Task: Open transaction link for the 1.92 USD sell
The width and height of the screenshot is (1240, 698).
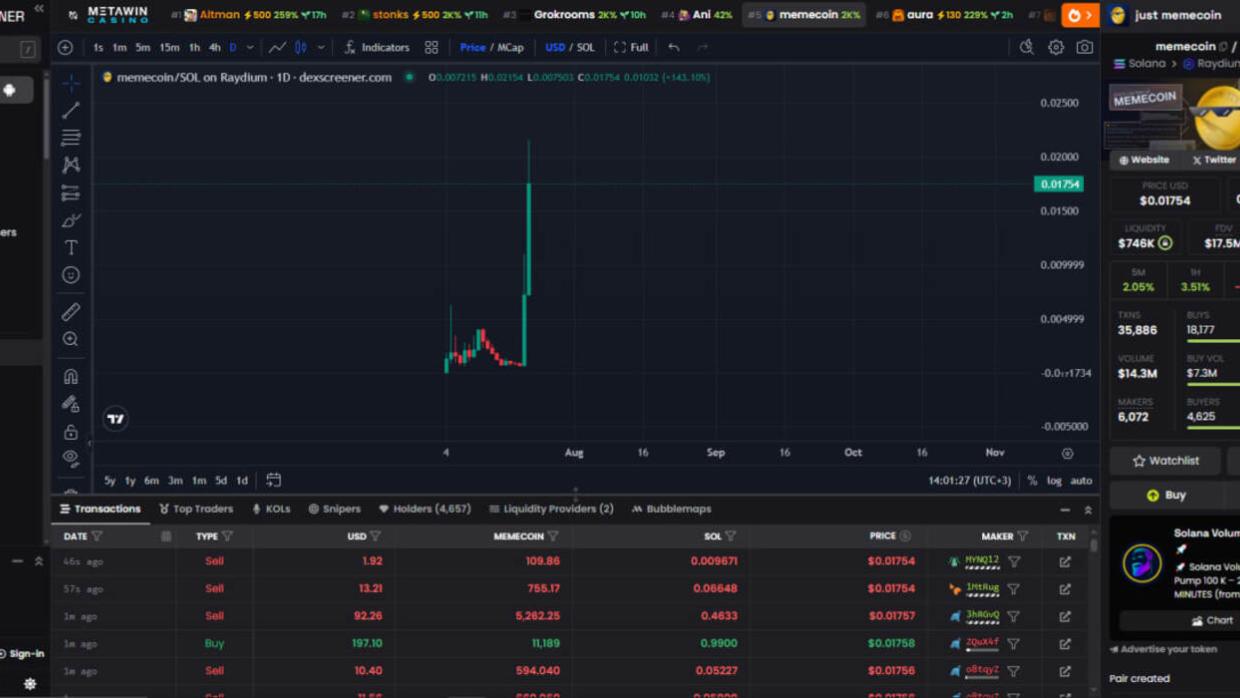Action: tap(1065, 562)
